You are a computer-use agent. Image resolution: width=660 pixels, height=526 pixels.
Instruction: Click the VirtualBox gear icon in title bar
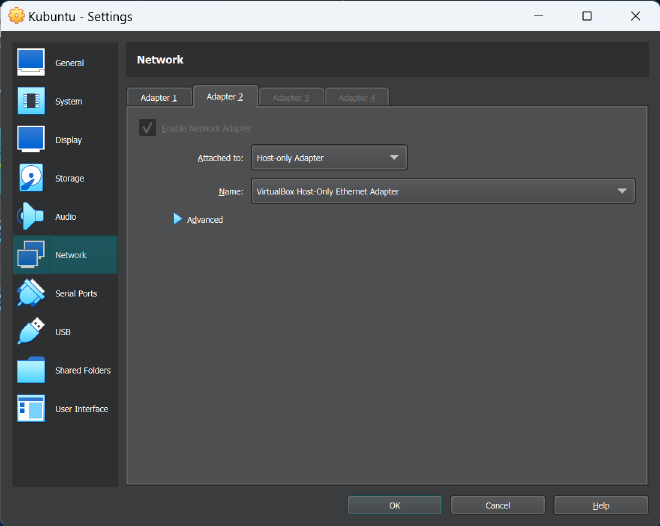point(16,16)
